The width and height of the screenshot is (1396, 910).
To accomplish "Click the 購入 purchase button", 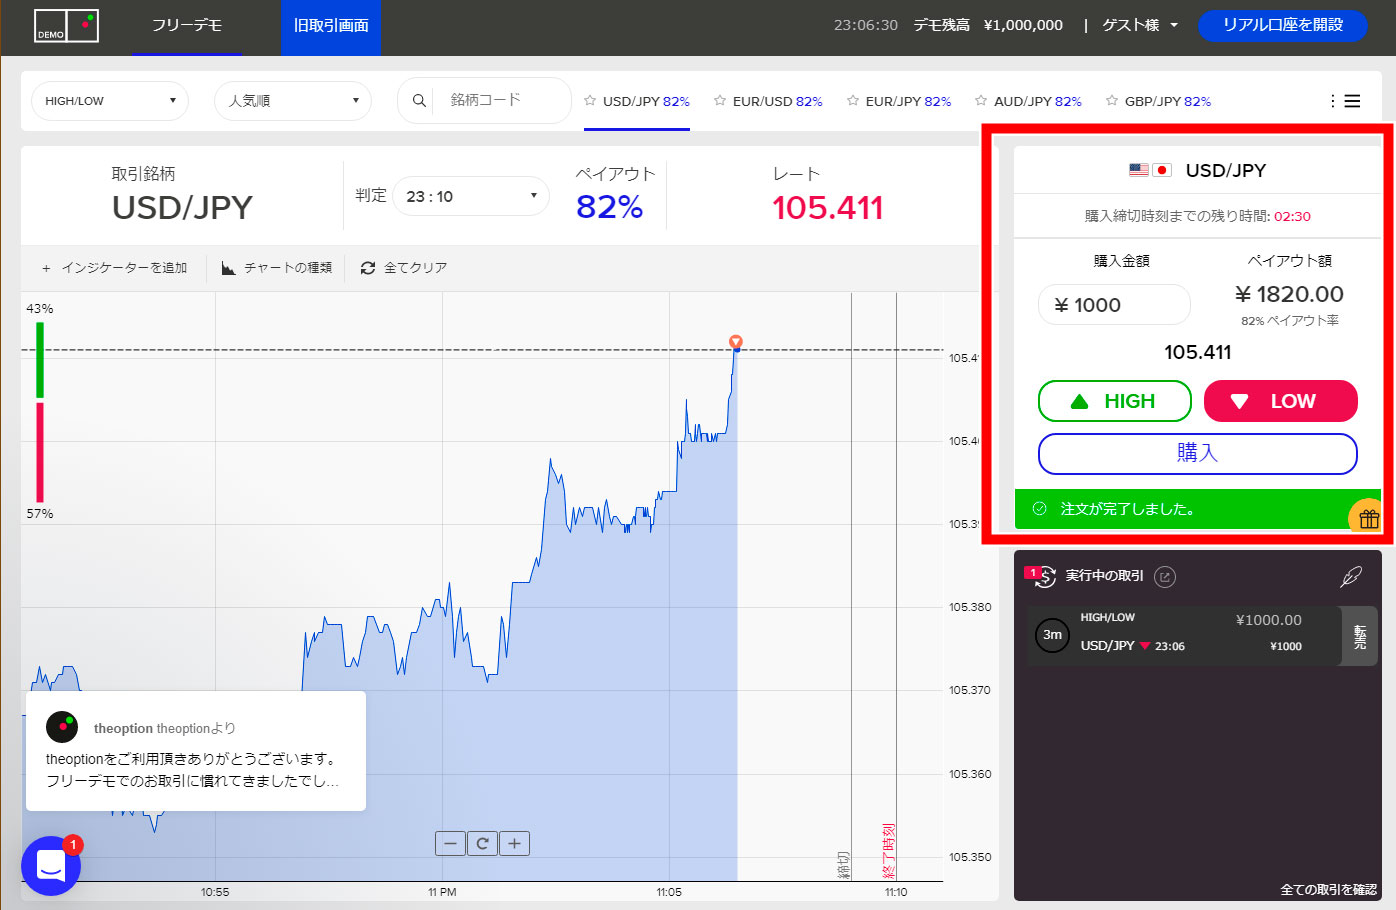I will point(1198,454).
